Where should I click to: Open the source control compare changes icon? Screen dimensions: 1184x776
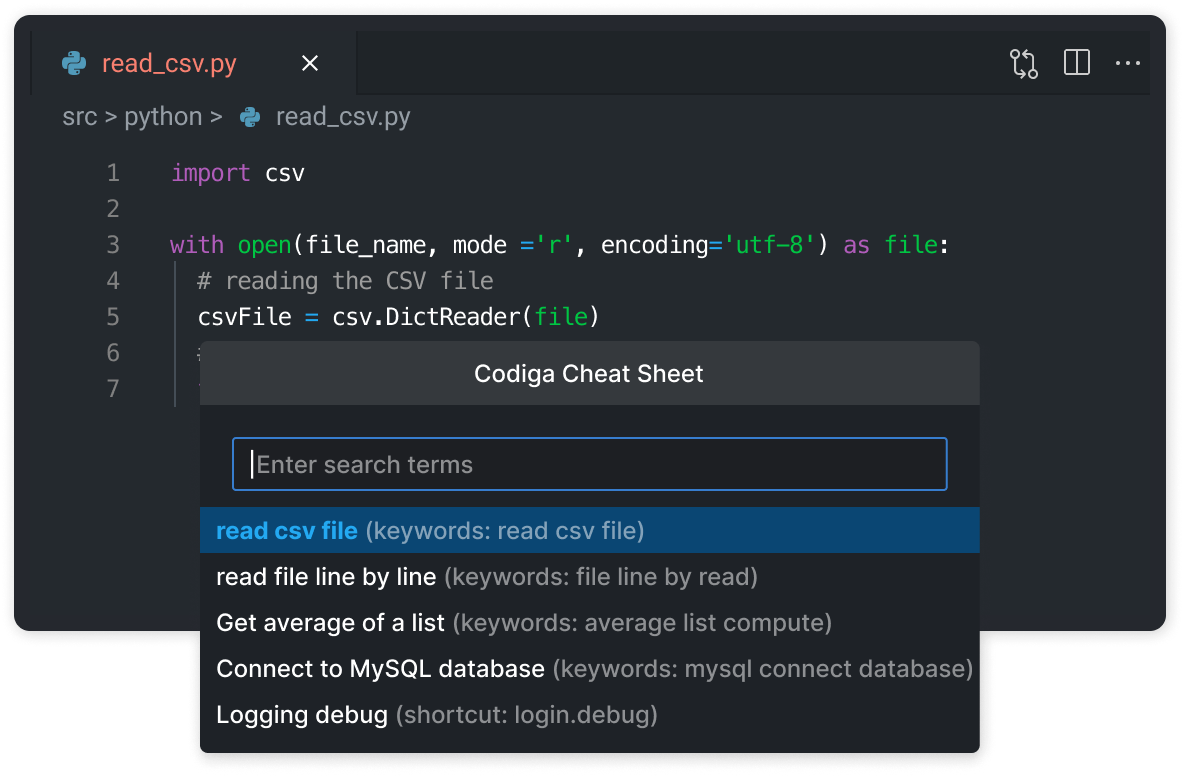[x=1024, y=63]
